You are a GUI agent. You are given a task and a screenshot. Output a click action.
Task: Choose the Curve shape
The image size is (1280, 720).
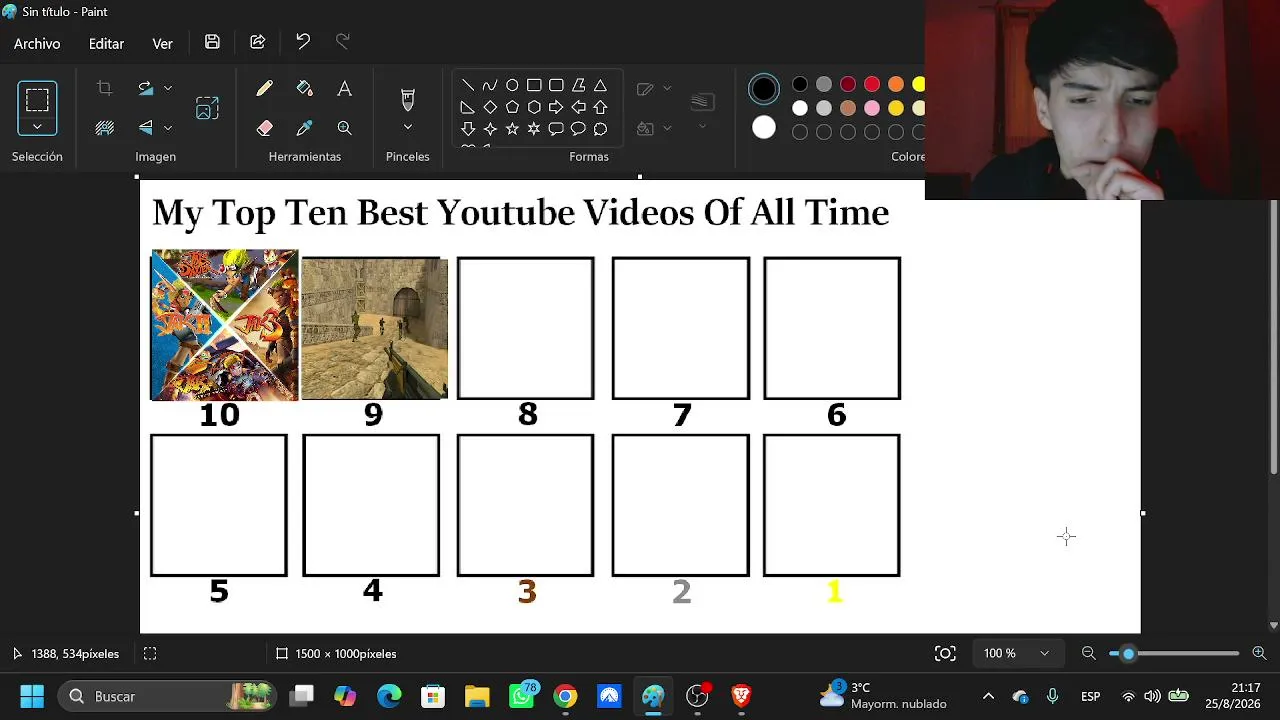tap(490, 85)
